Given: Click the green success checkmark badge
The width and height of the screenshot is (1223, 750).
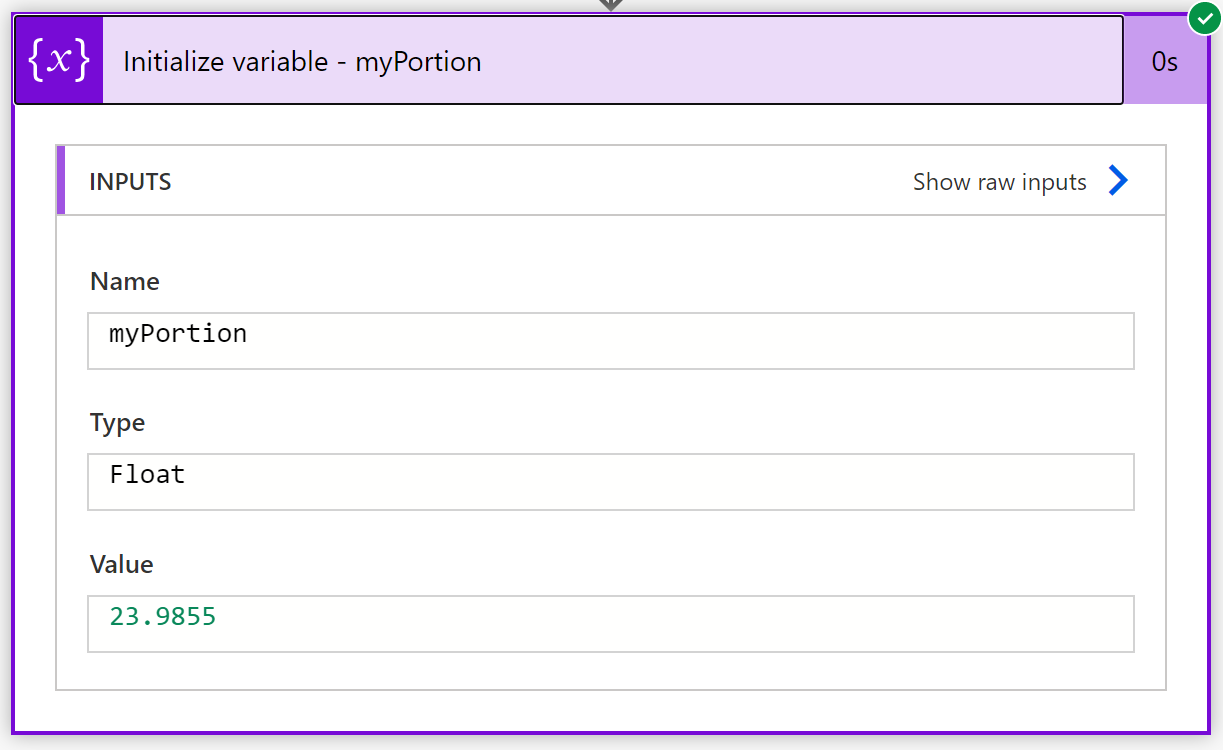Looking at the screenshot, I should click(x=1204, y=18).
